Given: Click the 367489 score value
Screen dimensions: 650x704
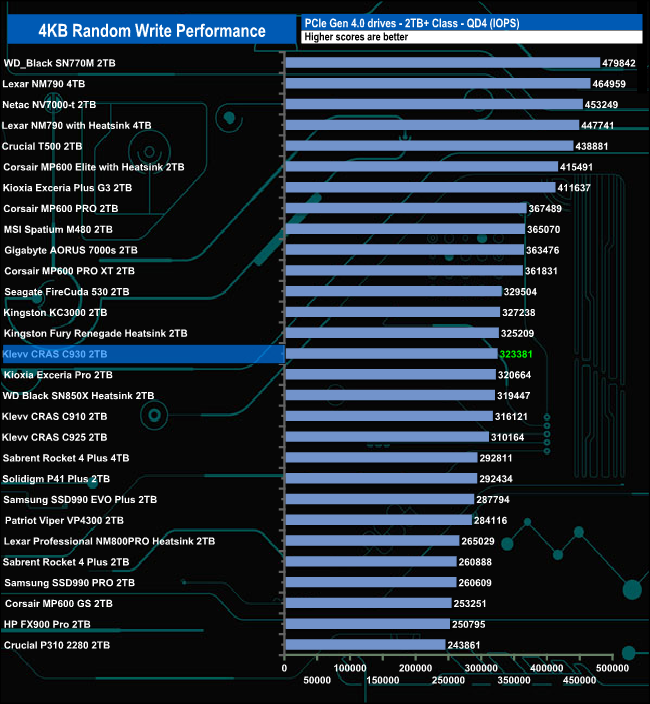Looking at the screenshot, I should pos(545,209).
